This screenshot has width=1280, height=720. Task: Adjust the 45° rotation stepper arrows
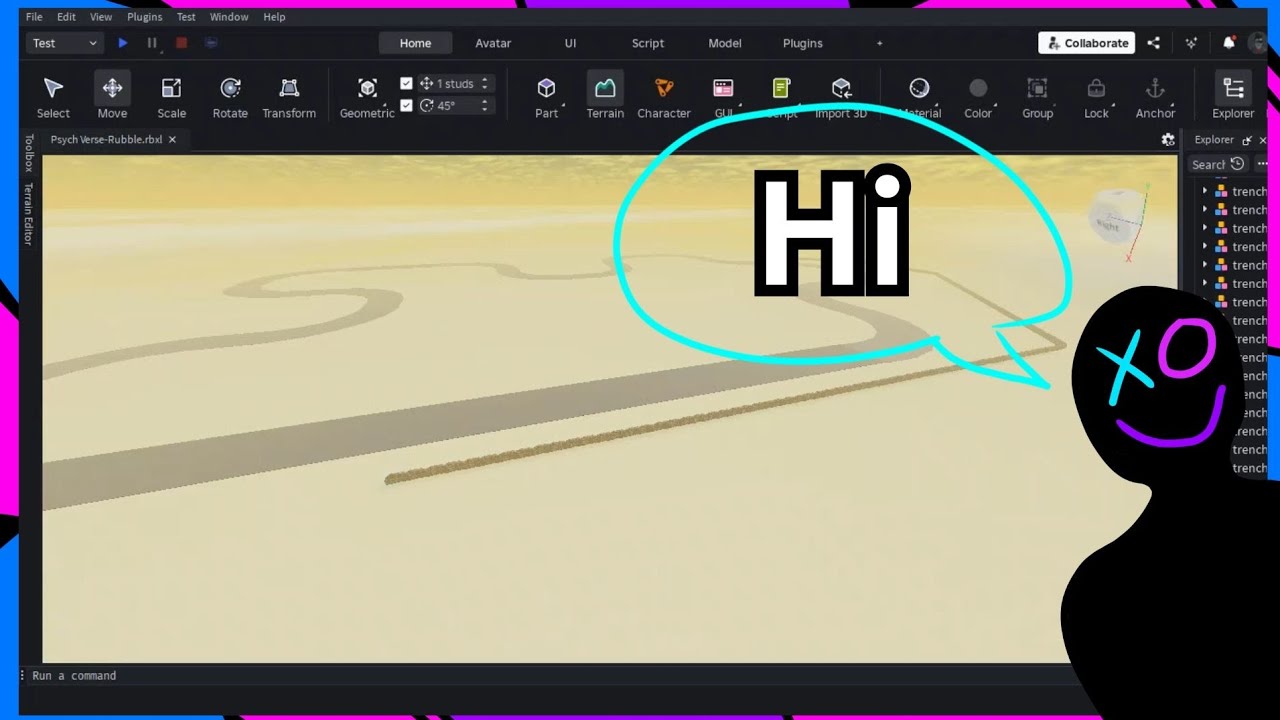[485, 105]
